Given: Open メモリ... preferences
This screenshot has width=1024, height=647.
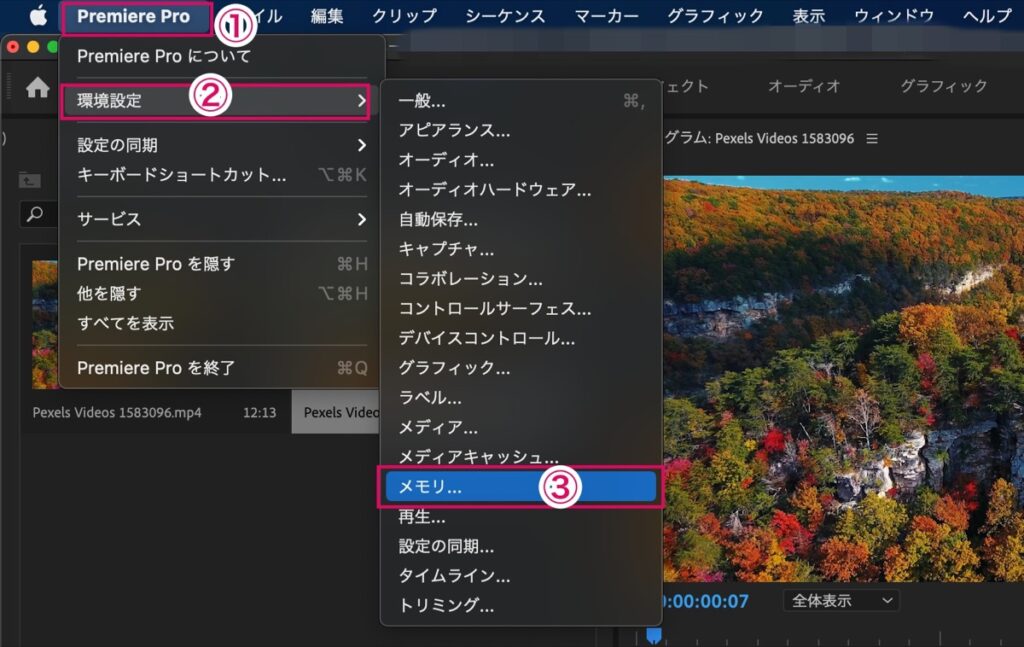Looking at the screenshot, I should [x=521, y=487].
